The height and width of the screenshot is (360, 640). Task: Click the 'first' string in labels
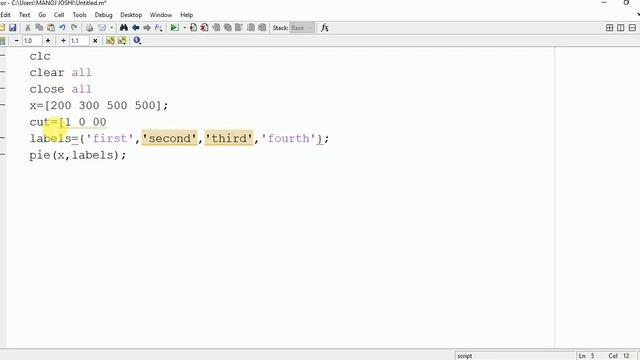[110, 138]
